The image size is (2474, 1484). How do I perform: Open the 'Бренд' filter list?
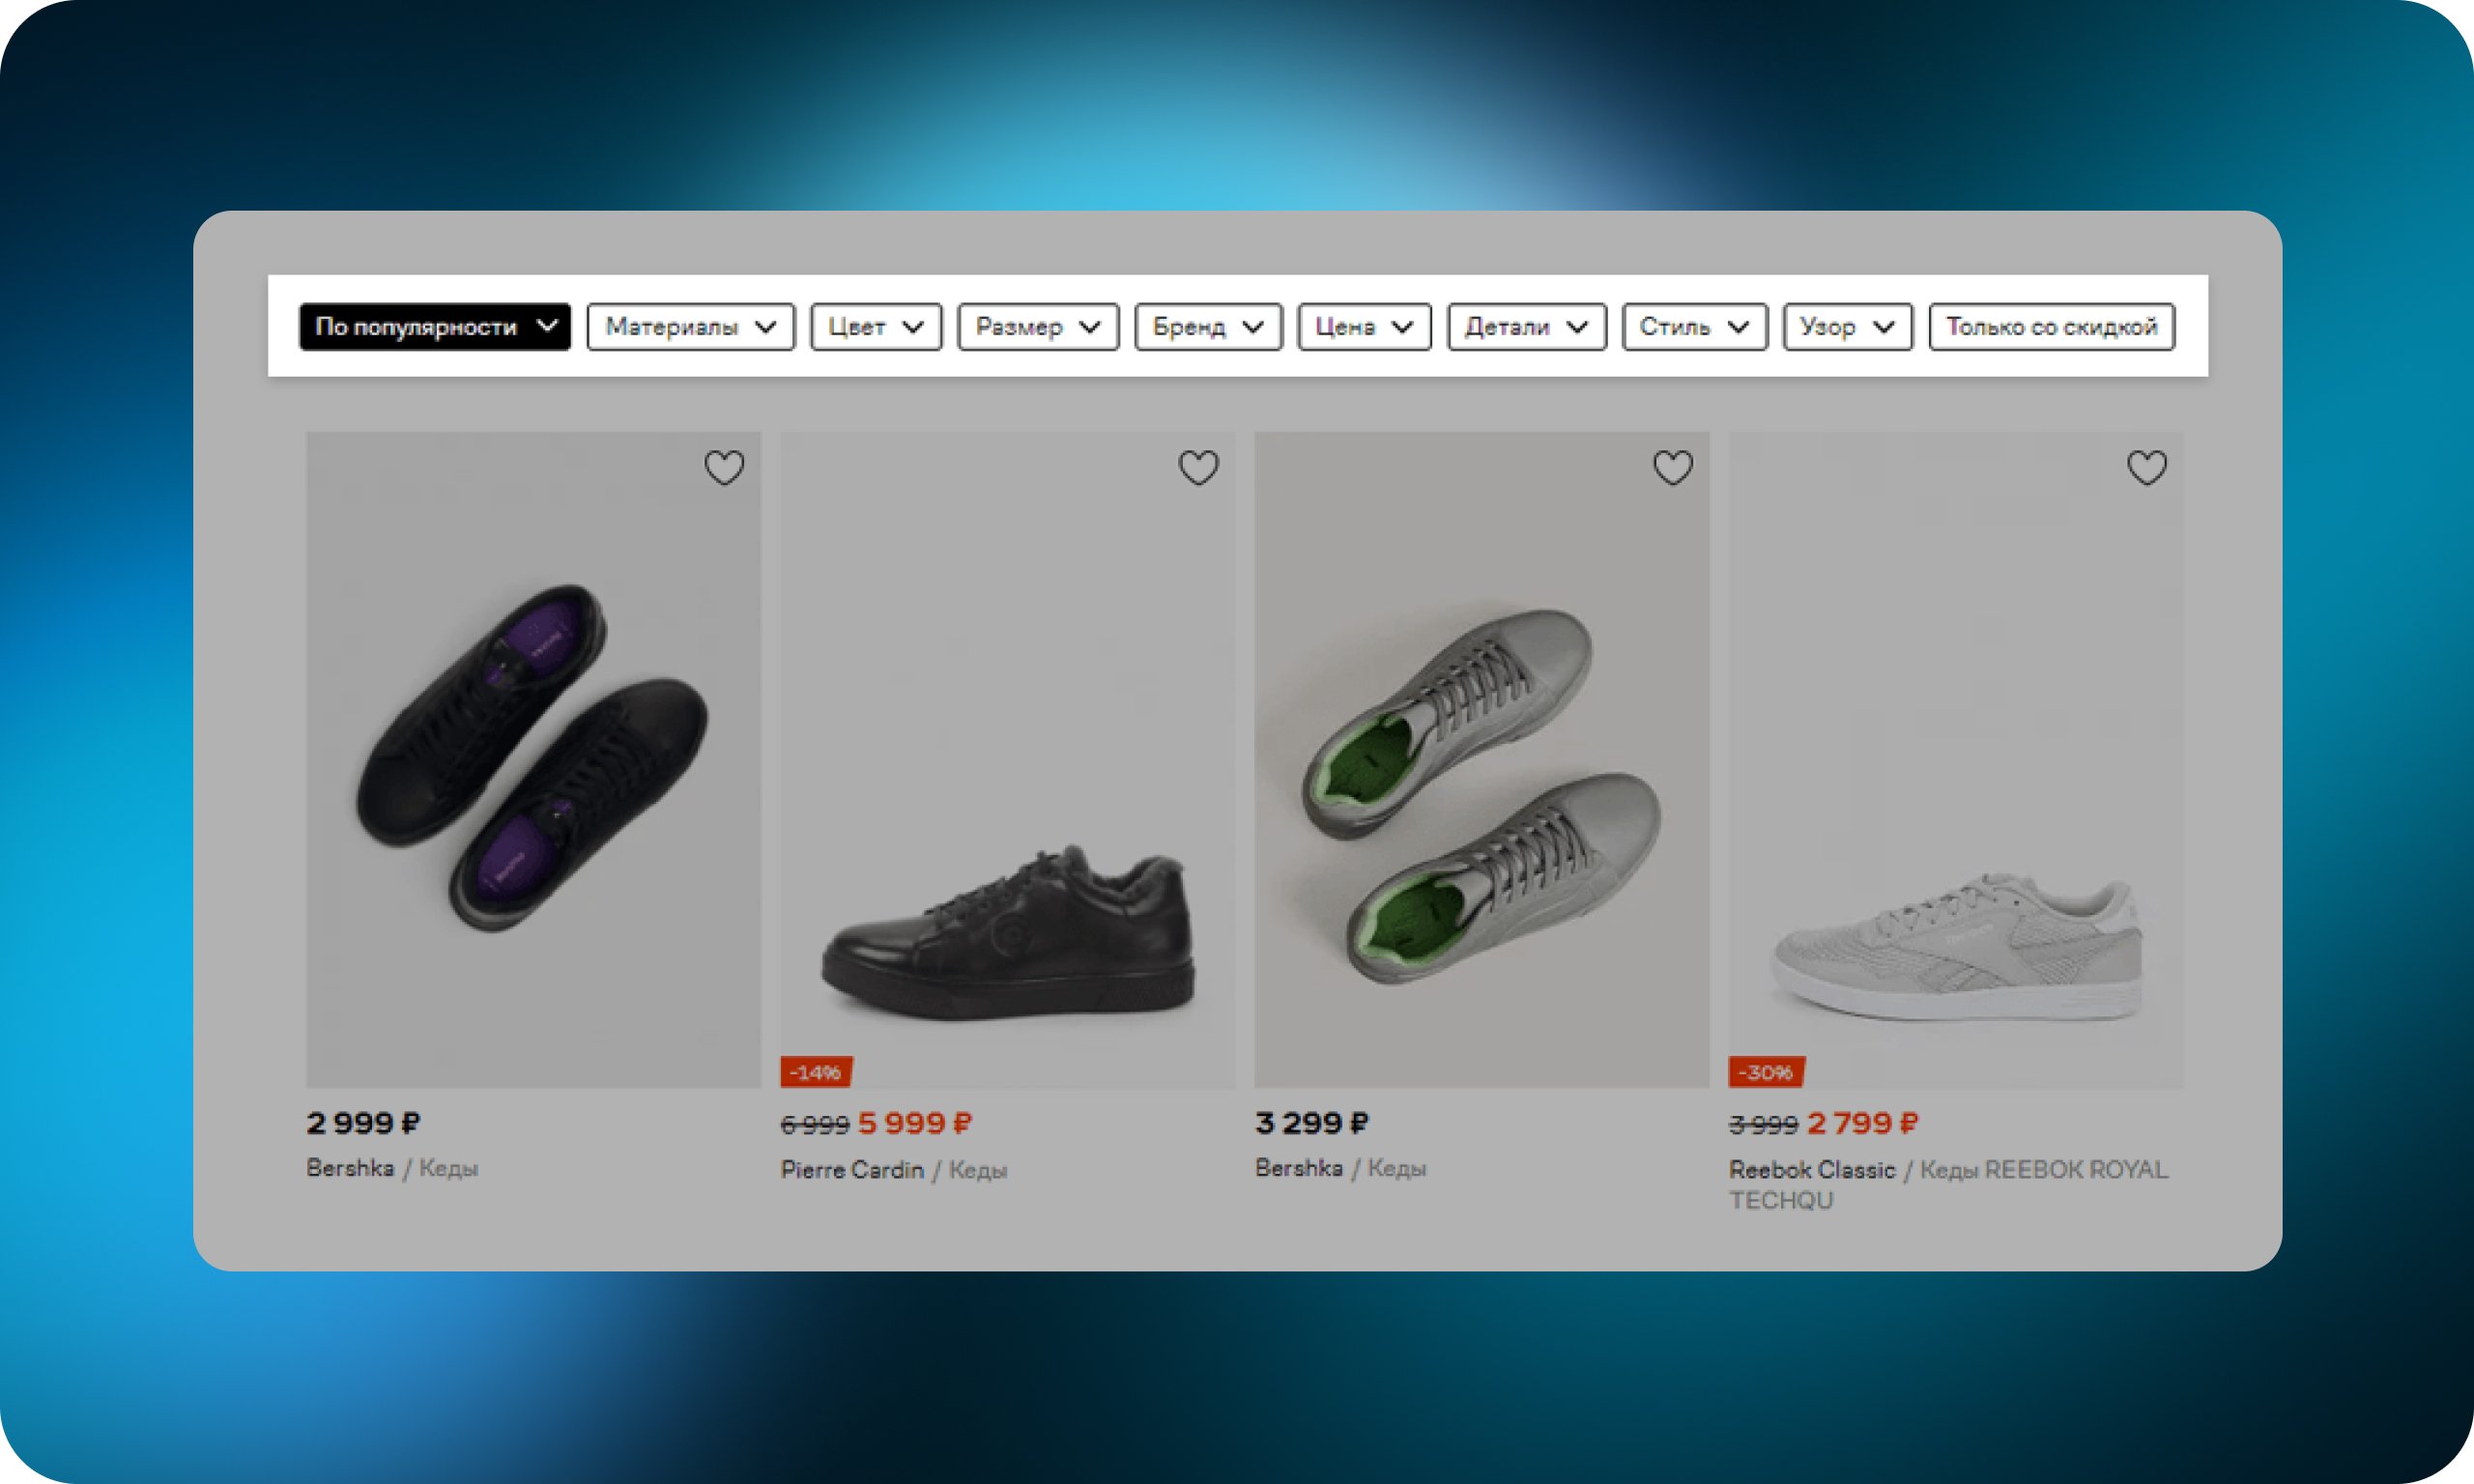[x=1208, y=327]
